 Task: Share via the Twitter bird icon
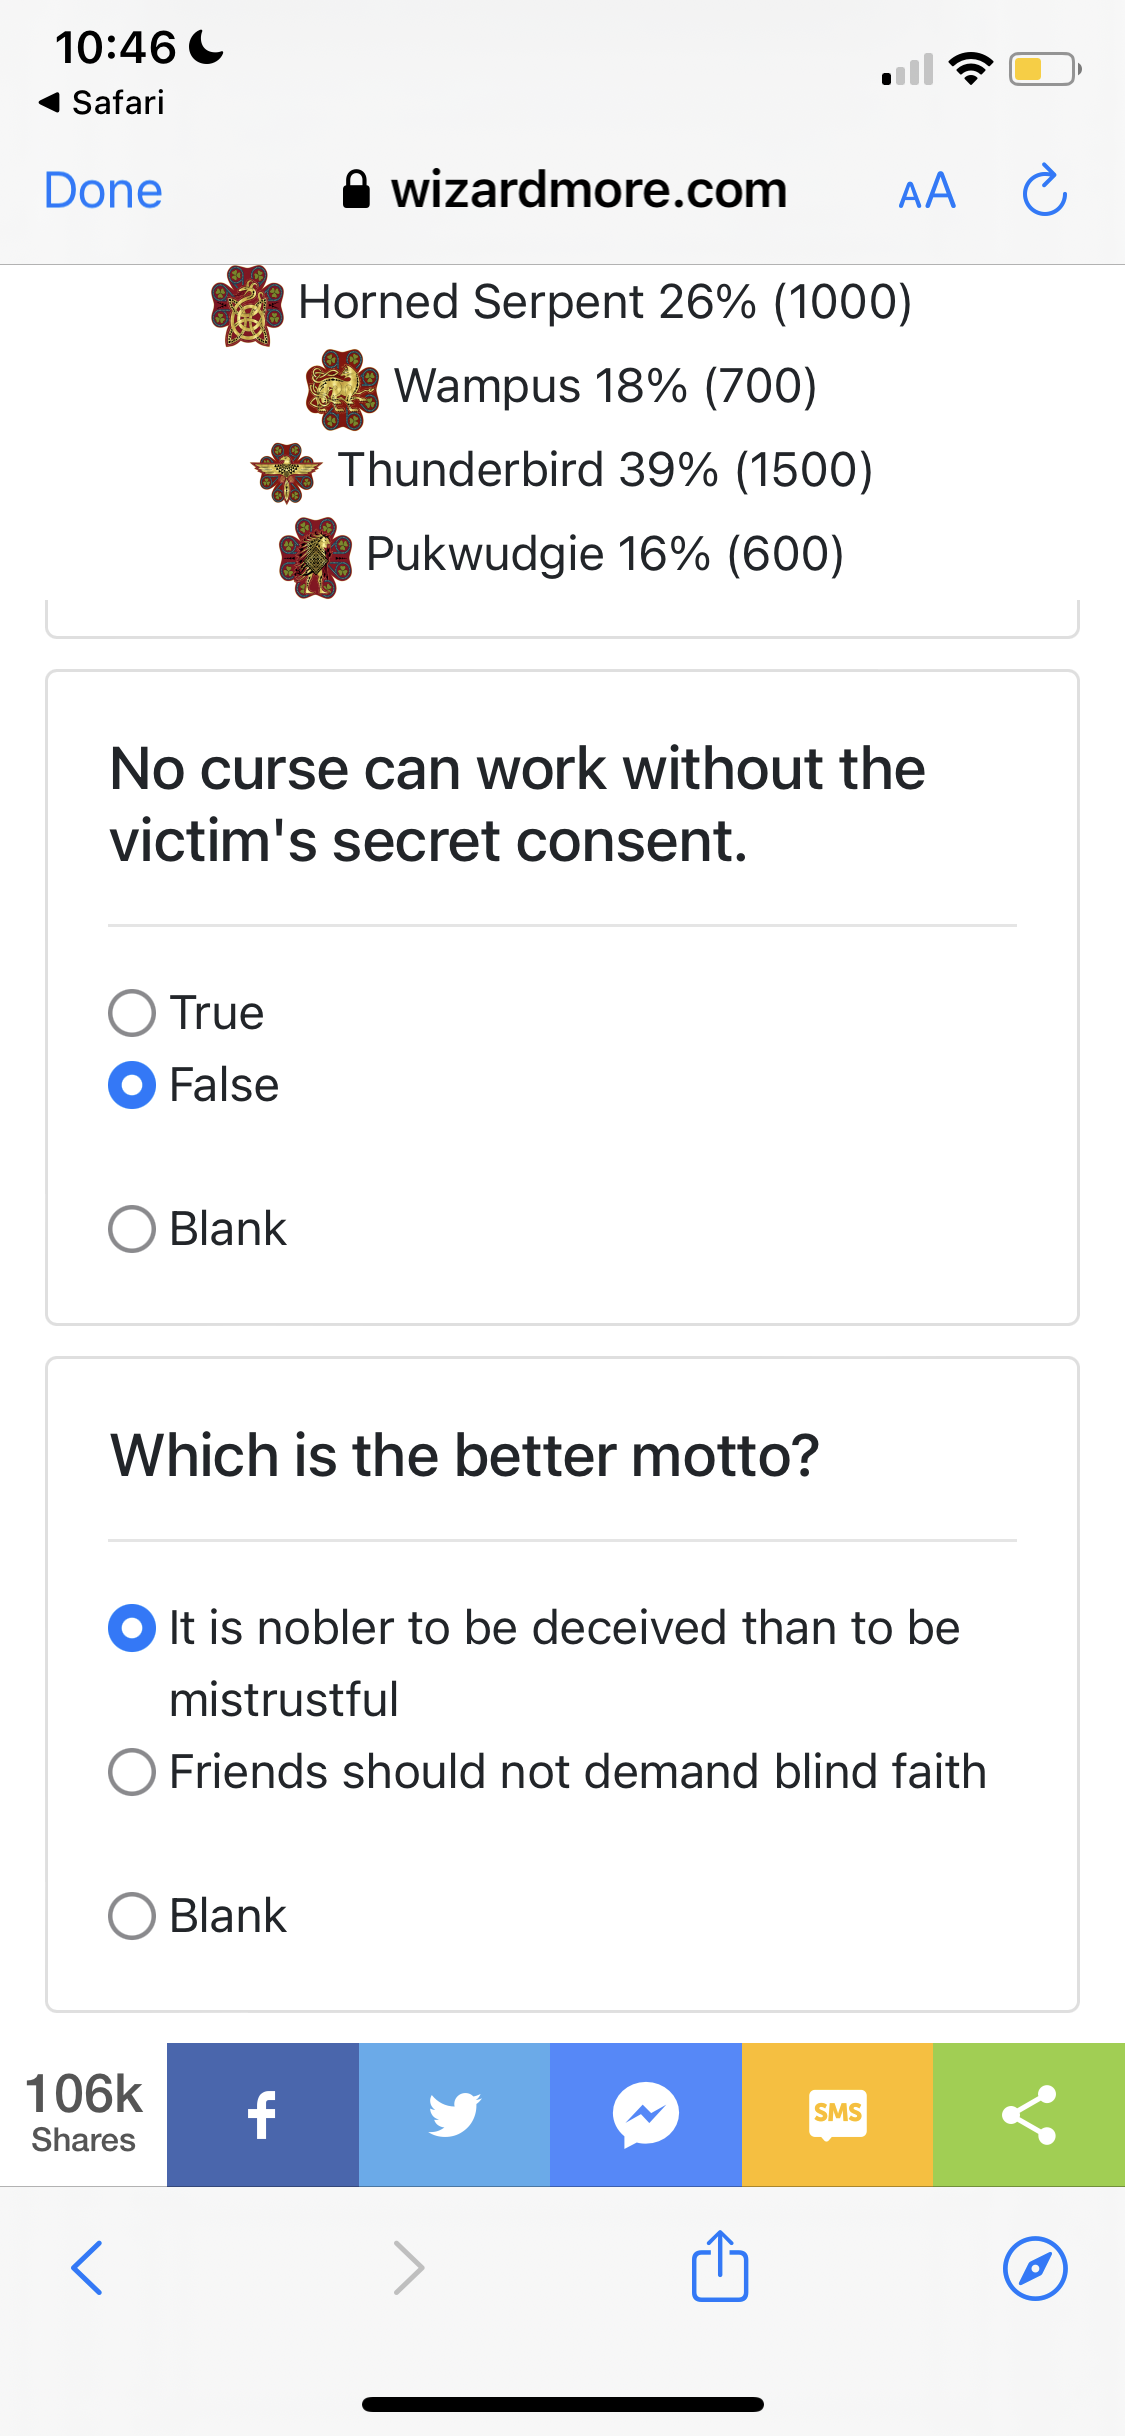[x=454, y=2114]
